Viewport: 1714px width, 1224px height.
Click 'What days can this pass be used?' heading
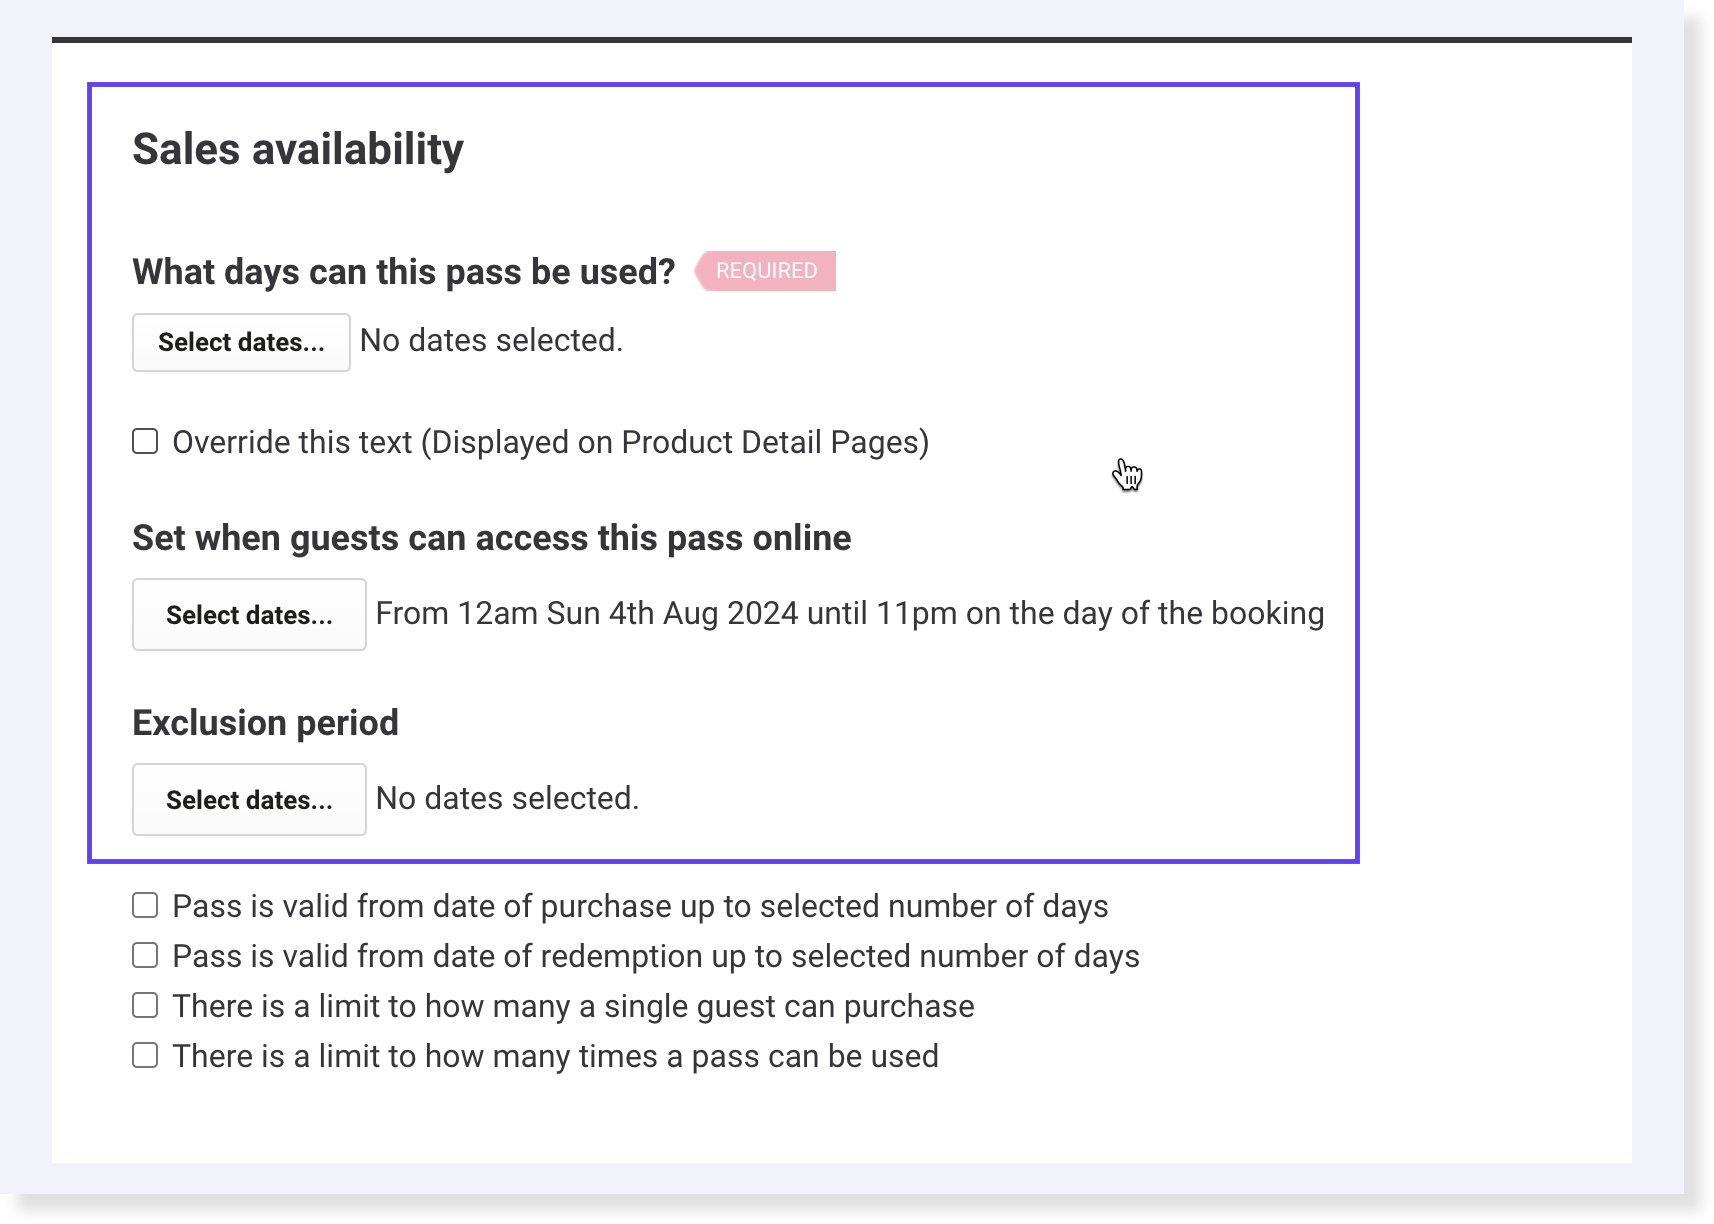tap(404, 272)
